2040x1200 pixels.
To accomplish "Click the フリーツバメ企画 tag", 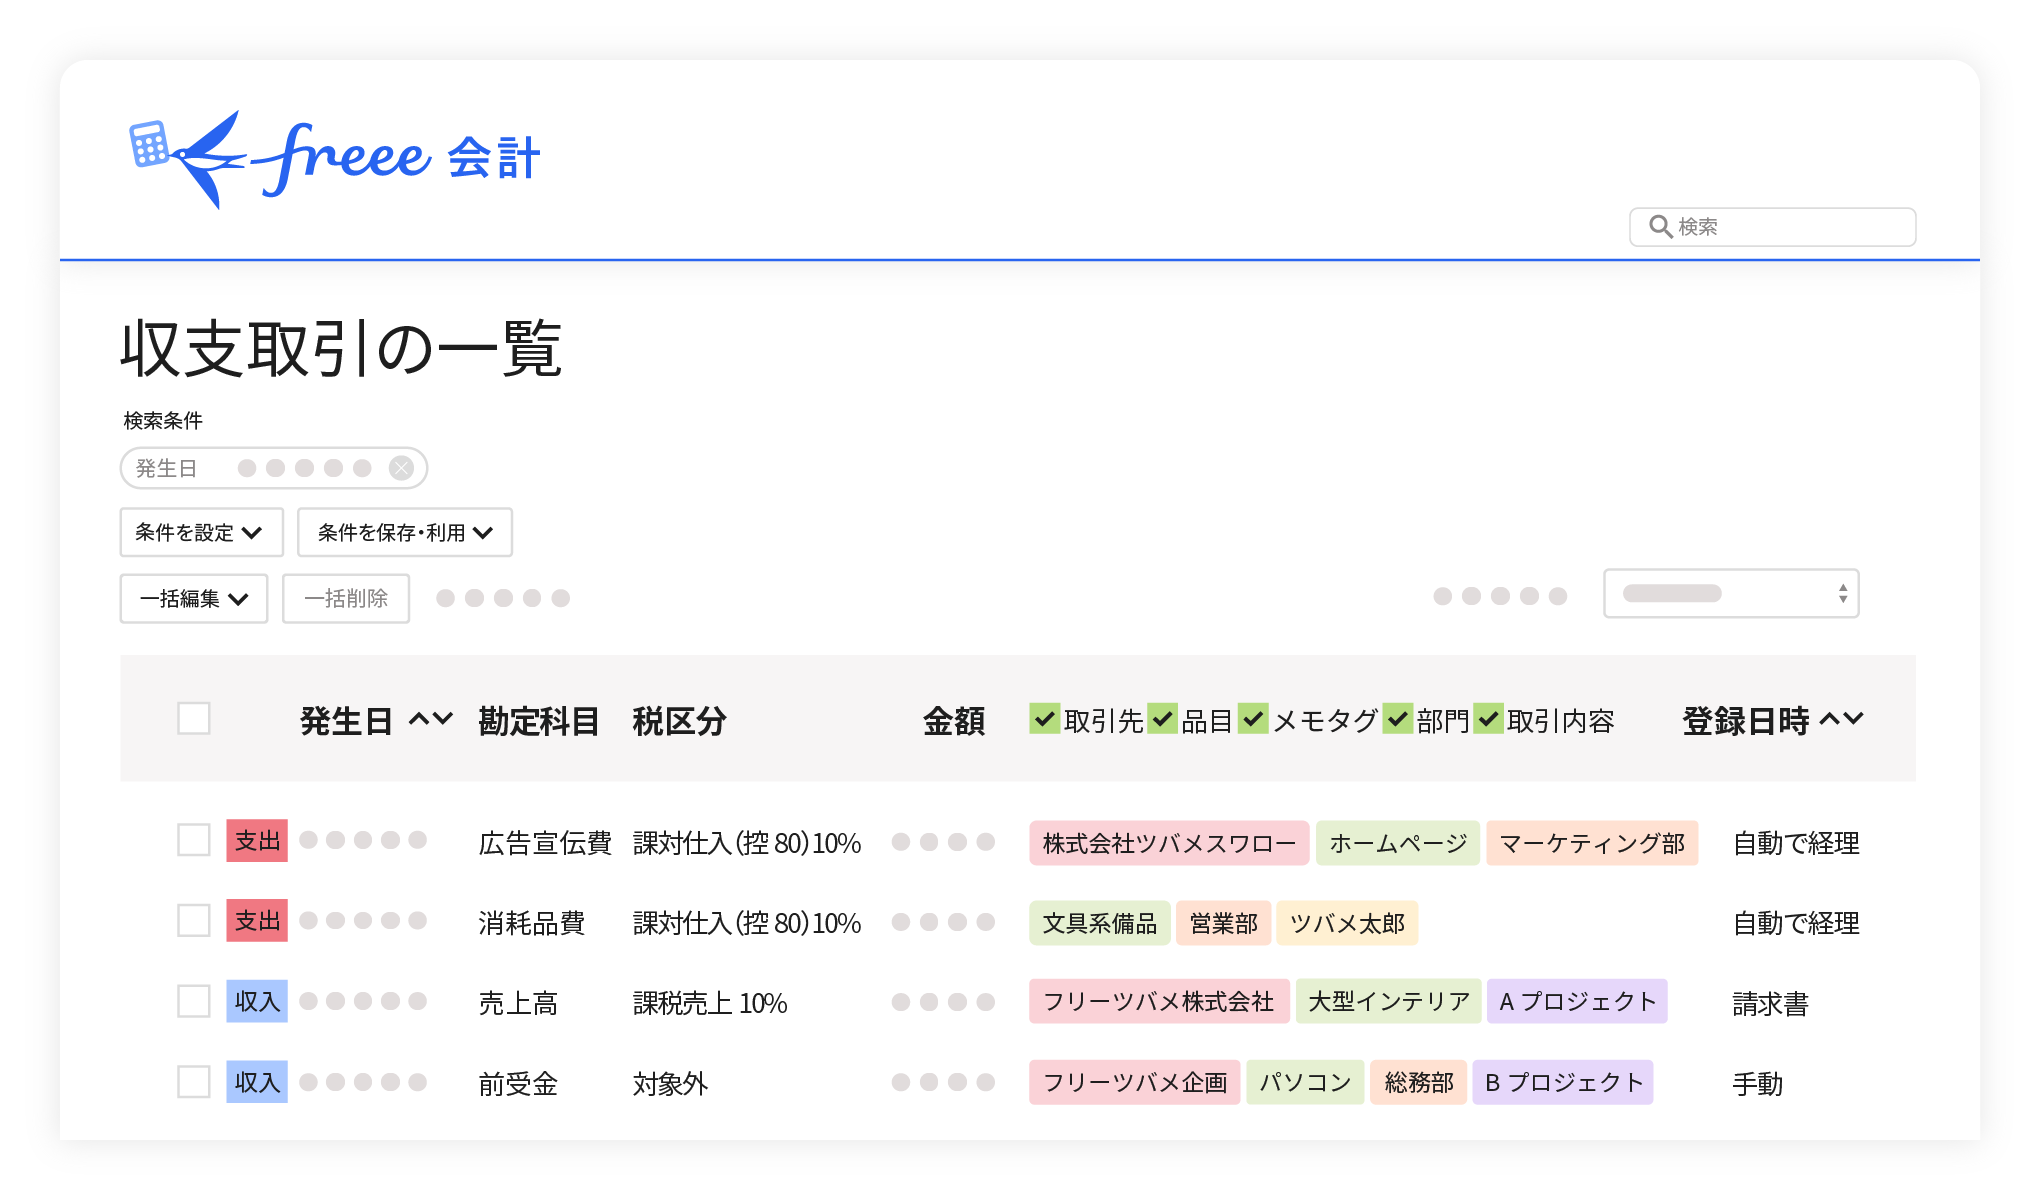I will tap(1135, 1082).
